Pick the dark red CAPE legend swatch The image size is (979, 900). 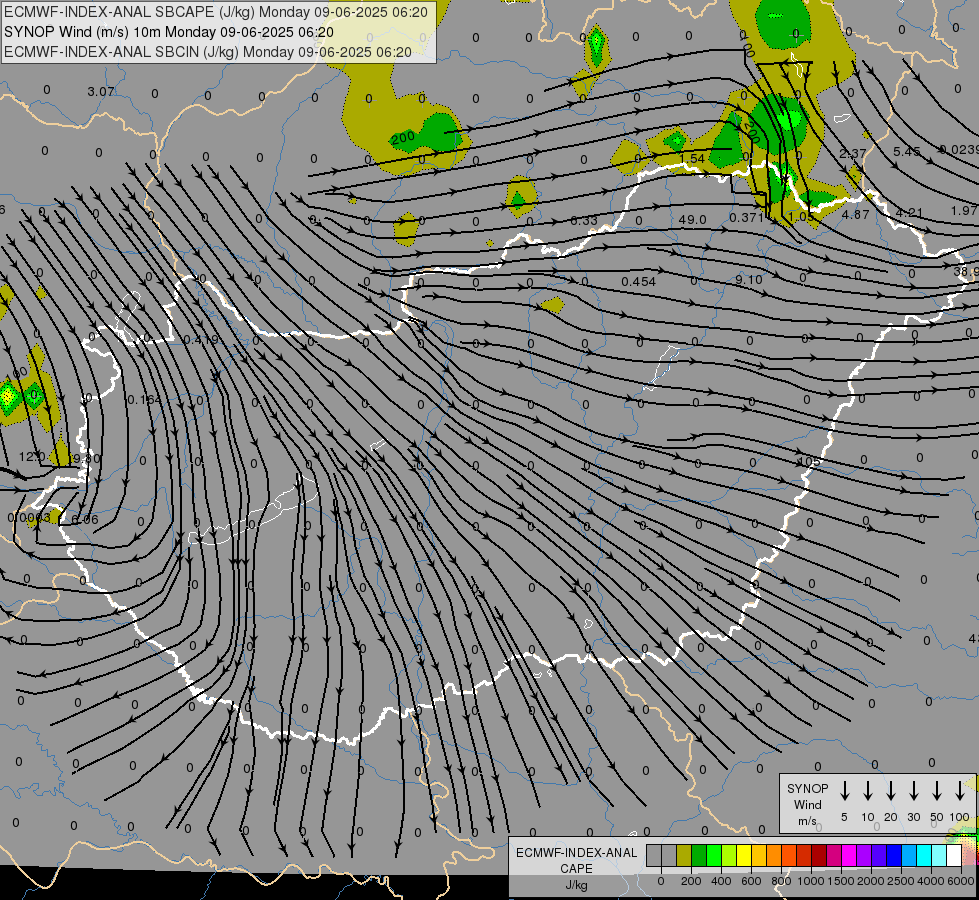[x=819, y=855]
